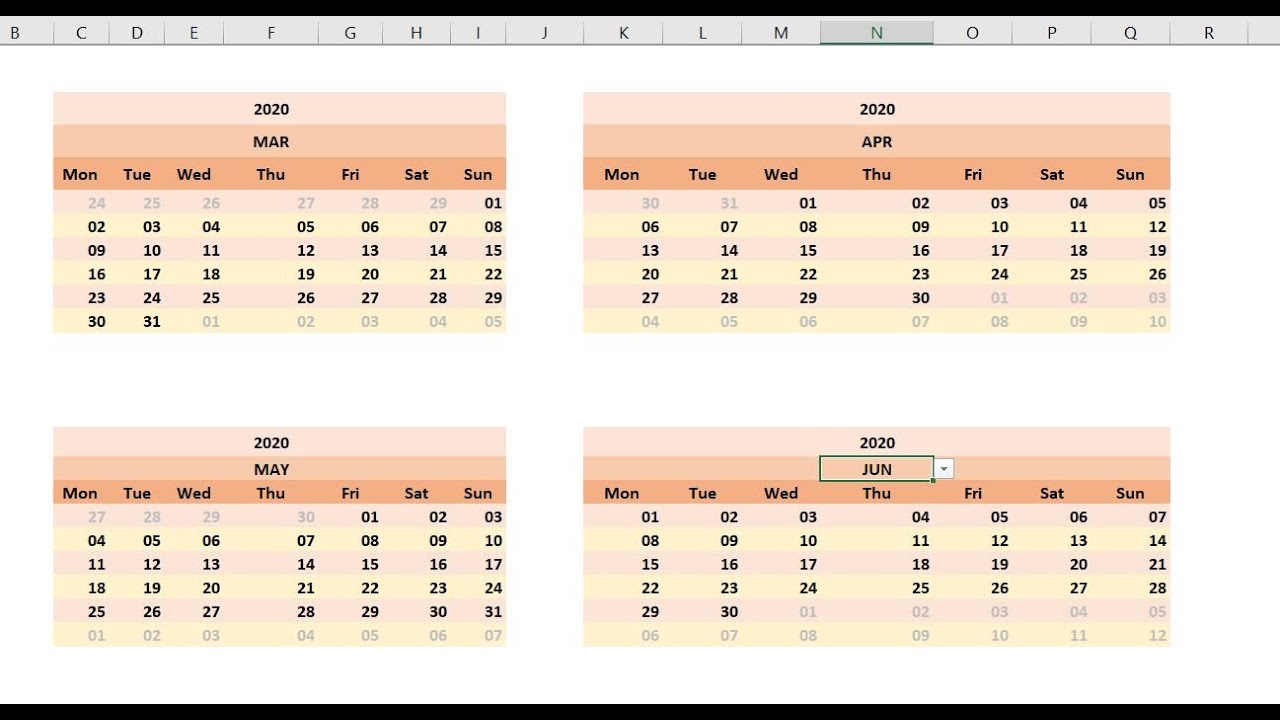1280x720 pixels.
Task: Click the 2020 year above APR
Action: point(877,109)
